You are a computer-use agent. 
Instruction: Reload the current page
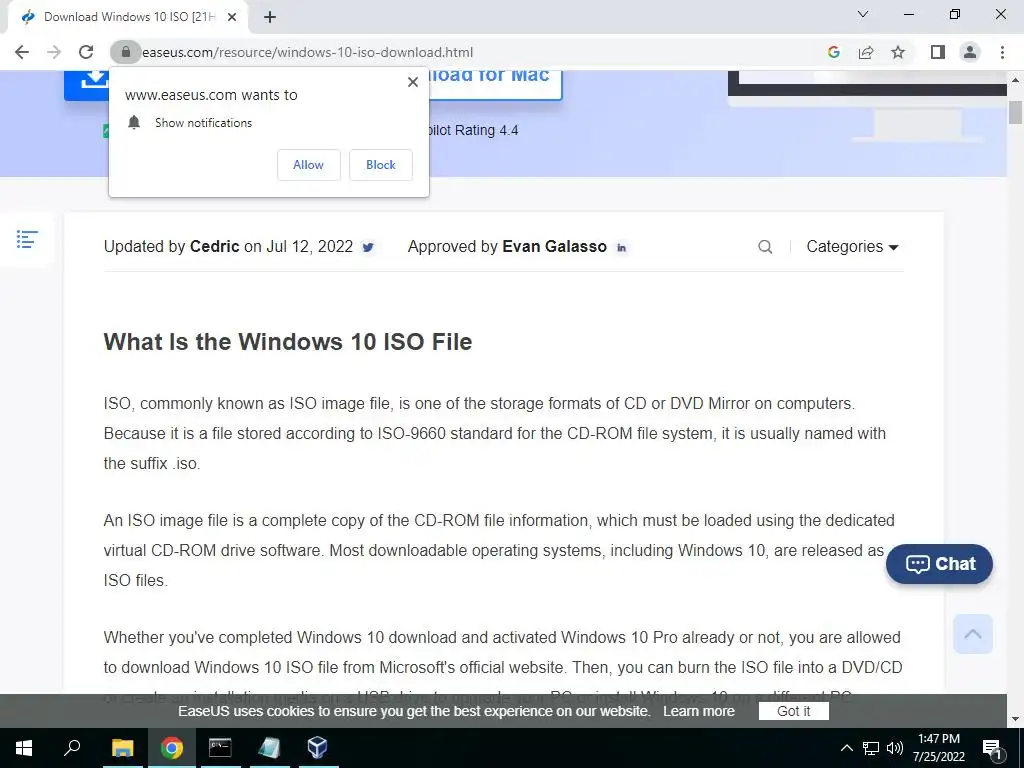pos(86,52)
